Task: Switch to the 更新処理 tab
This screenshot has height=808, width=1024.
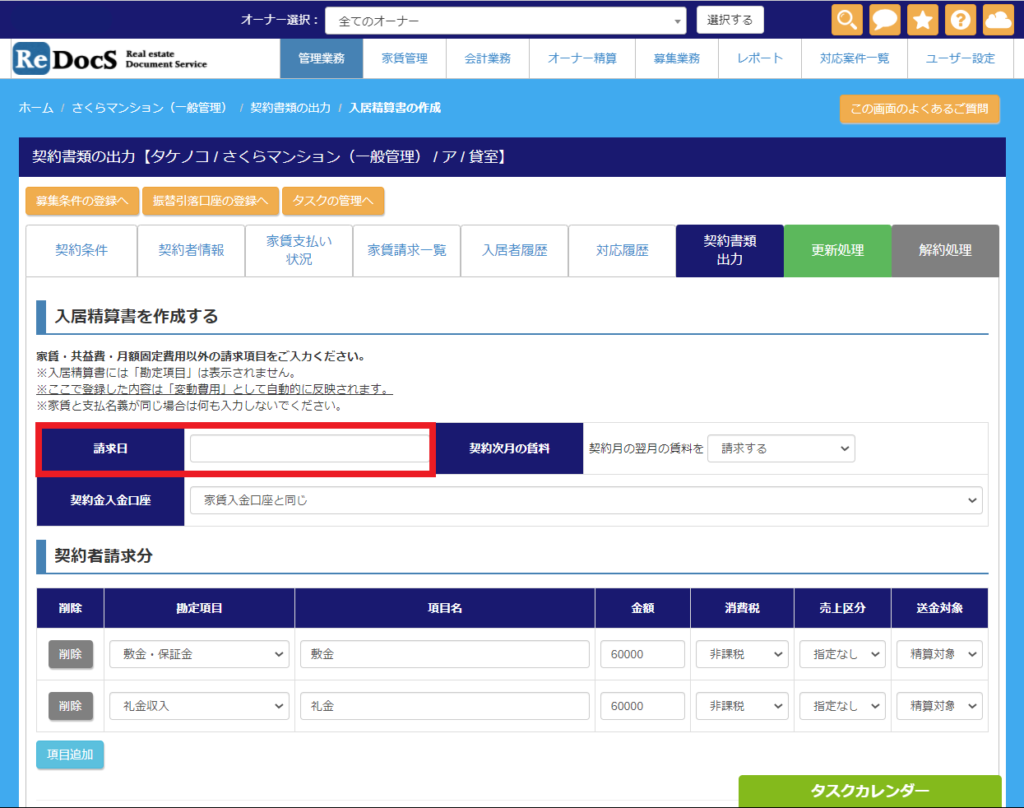Action: coord(837,250)
